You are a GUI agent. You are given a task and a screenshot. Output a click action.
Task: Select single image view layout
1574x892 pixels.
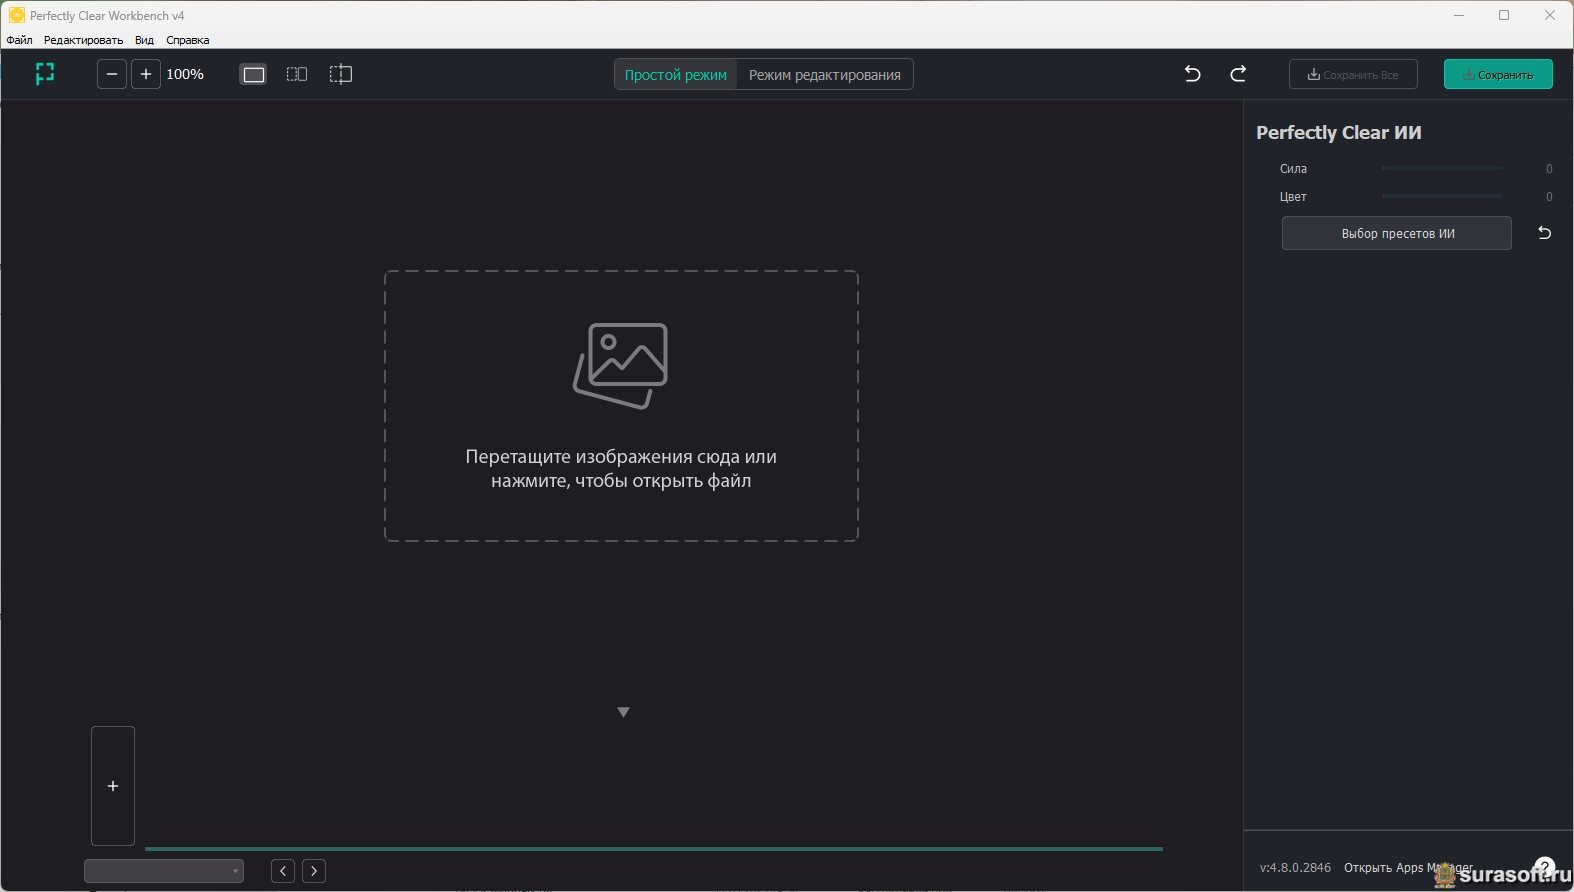coord(254,74)
